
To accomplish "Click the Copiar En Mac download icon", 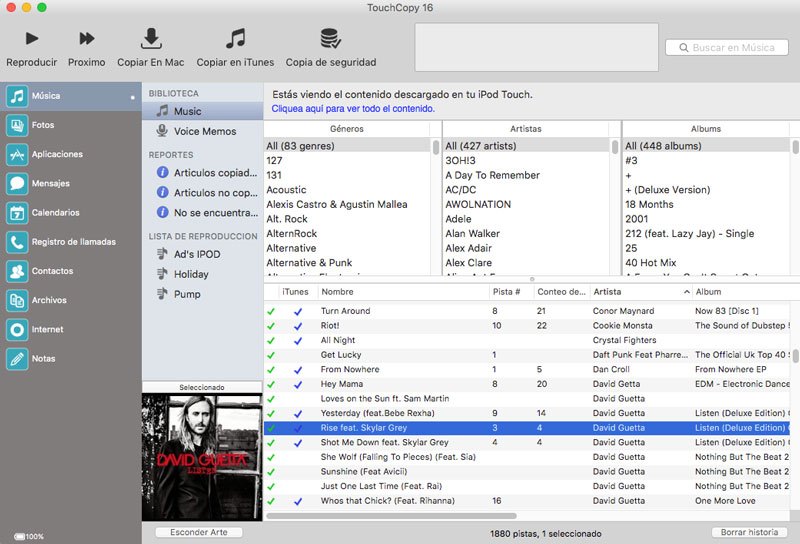I will point(151,39).
